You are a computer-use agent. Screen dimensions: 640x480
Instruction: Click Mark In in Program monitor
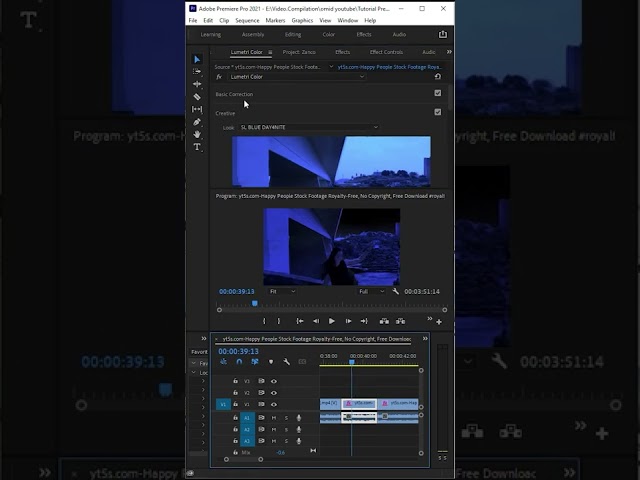[x=264, y=321]
